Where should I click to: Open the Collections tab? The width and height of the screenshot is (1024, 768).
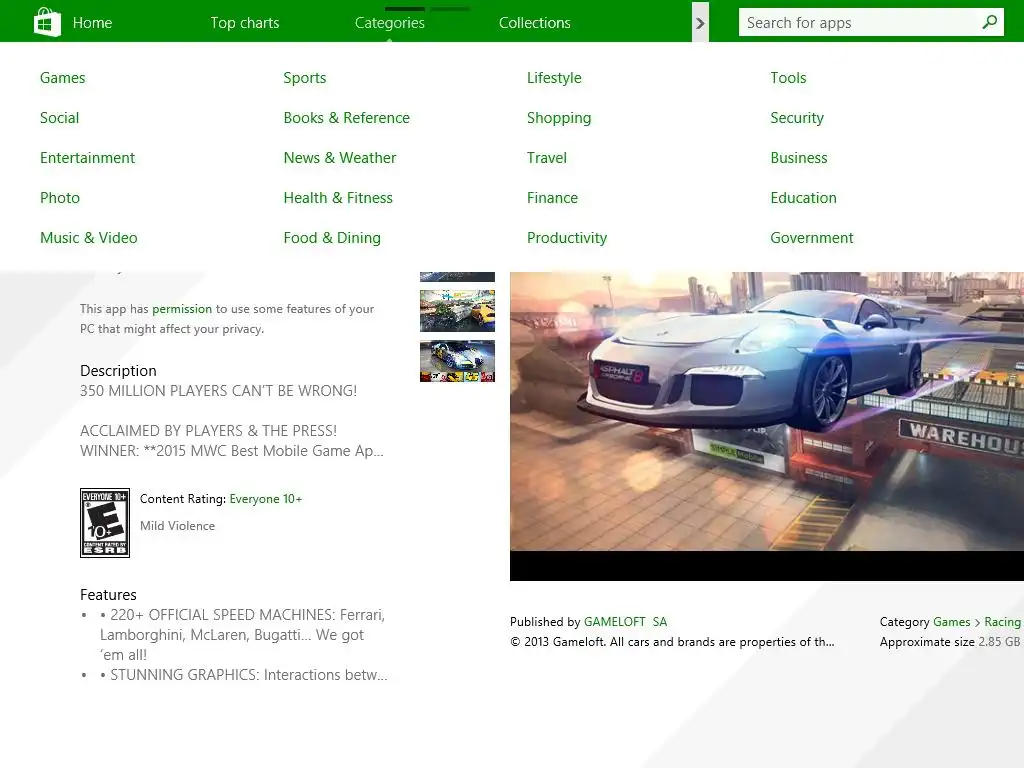[x=535, y=23]
